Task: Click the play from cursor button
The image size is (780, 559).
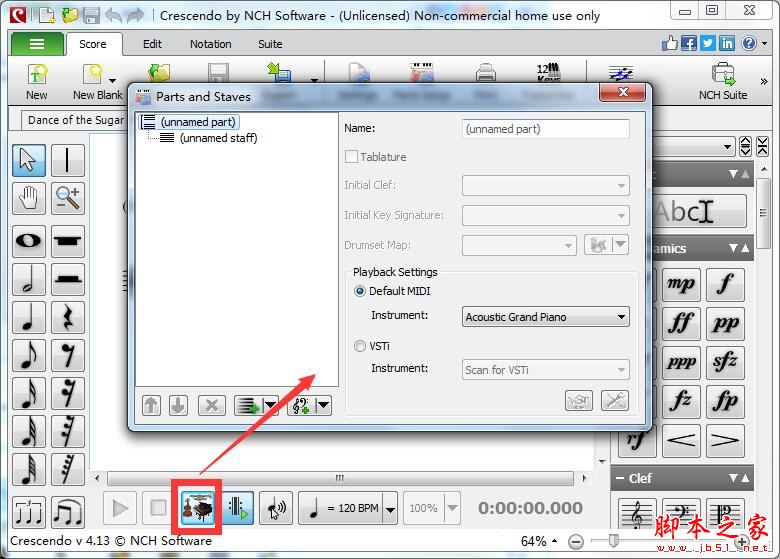Action: 237,508
